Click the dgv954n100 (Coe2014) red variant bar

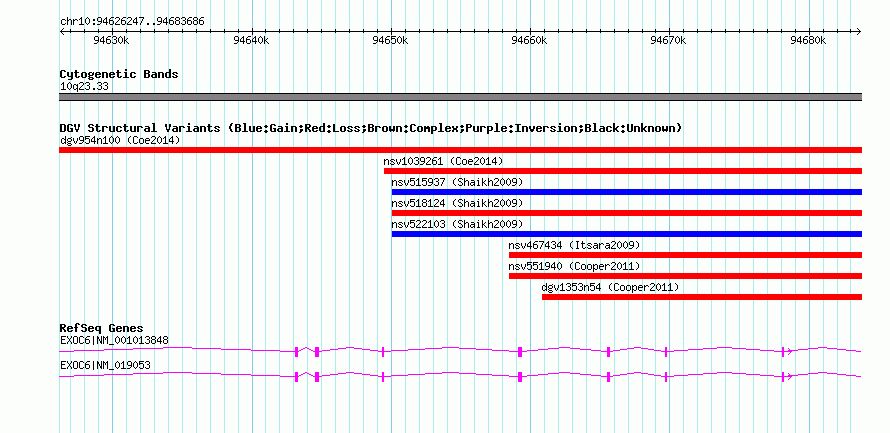click(460, 150)
